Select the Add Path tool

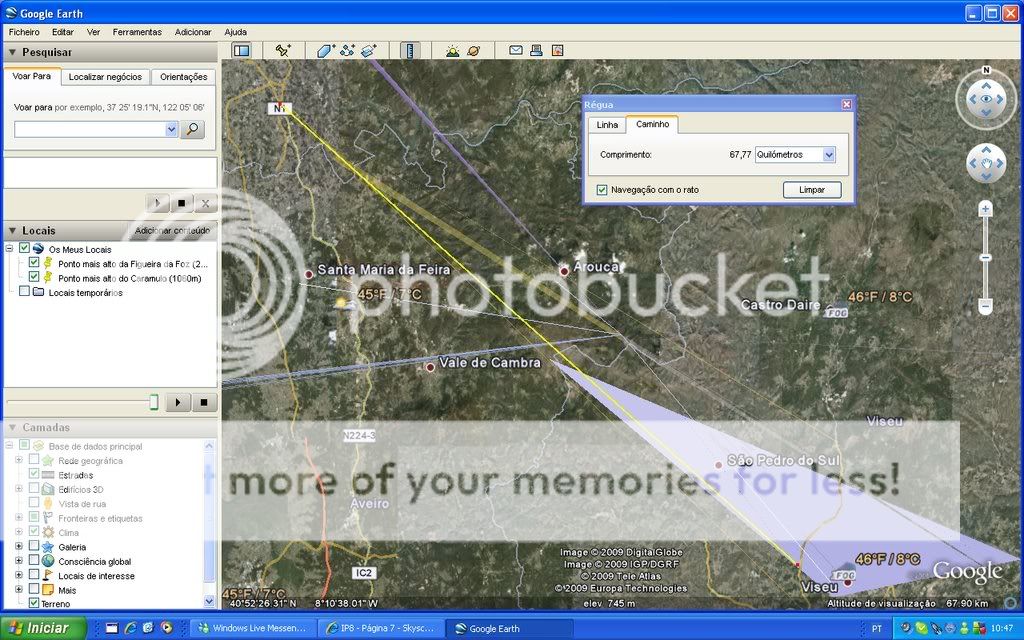(347, 50)
